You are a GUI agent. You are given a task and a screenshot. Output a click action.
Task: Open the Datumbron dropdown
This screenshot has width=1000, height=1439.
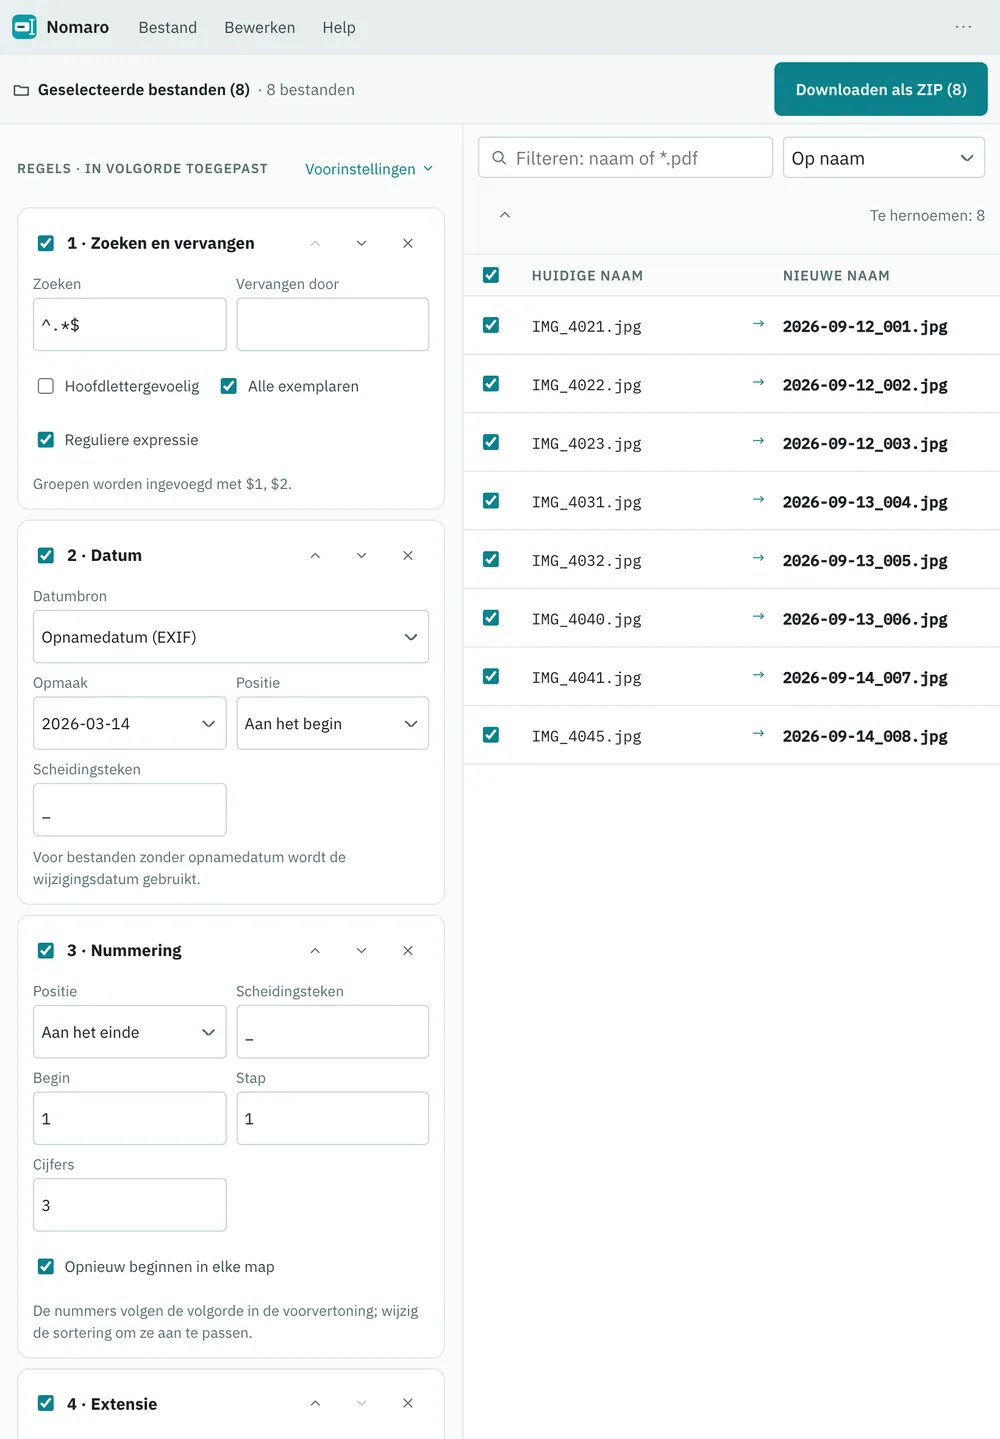point(231,637)
